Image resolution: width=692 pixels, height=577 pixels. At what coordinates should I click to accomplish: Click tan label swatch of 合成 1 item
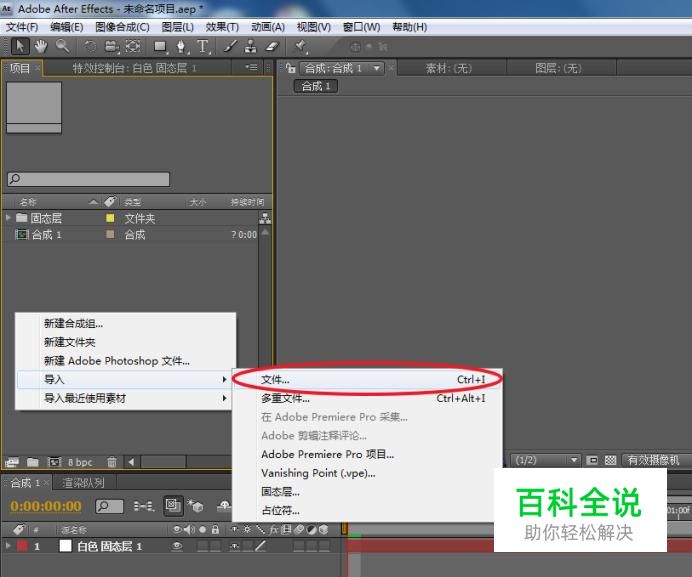[x=110, y=234]
